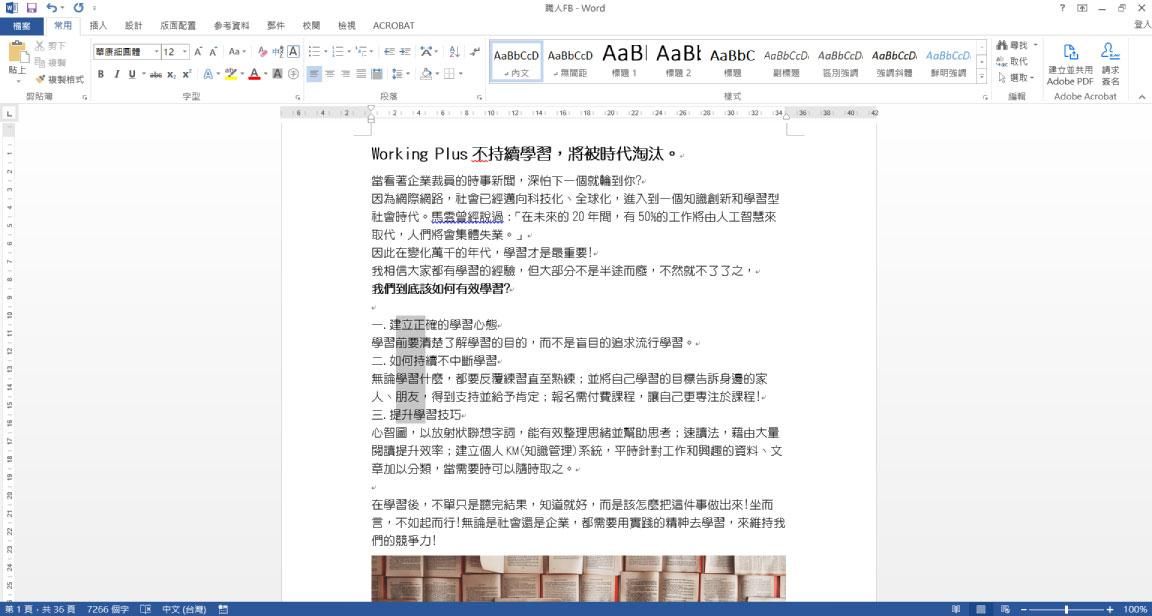Apply the 標題 1 heading style
Screen dimensions: 1152x616
[x=624, y=60]
